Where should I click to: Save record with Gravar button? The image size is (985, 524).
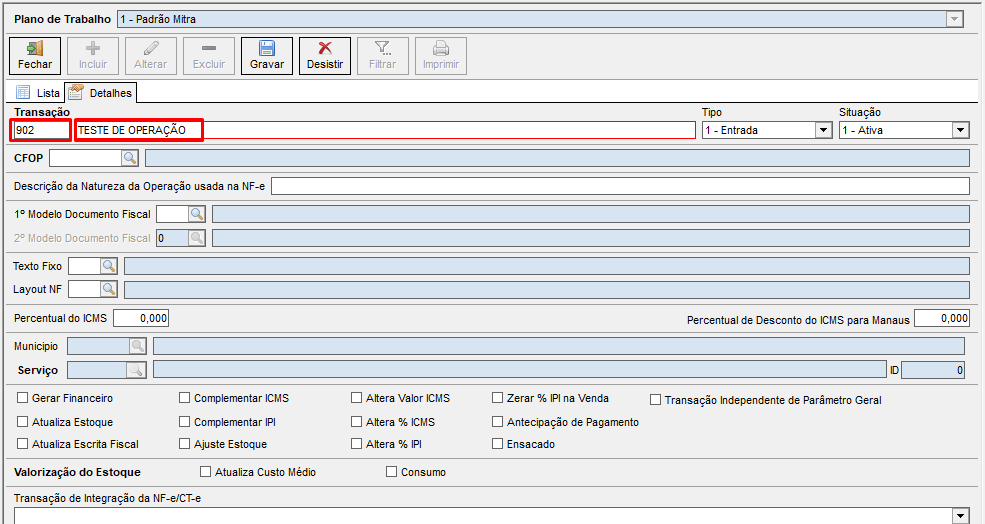pos(267,56)
